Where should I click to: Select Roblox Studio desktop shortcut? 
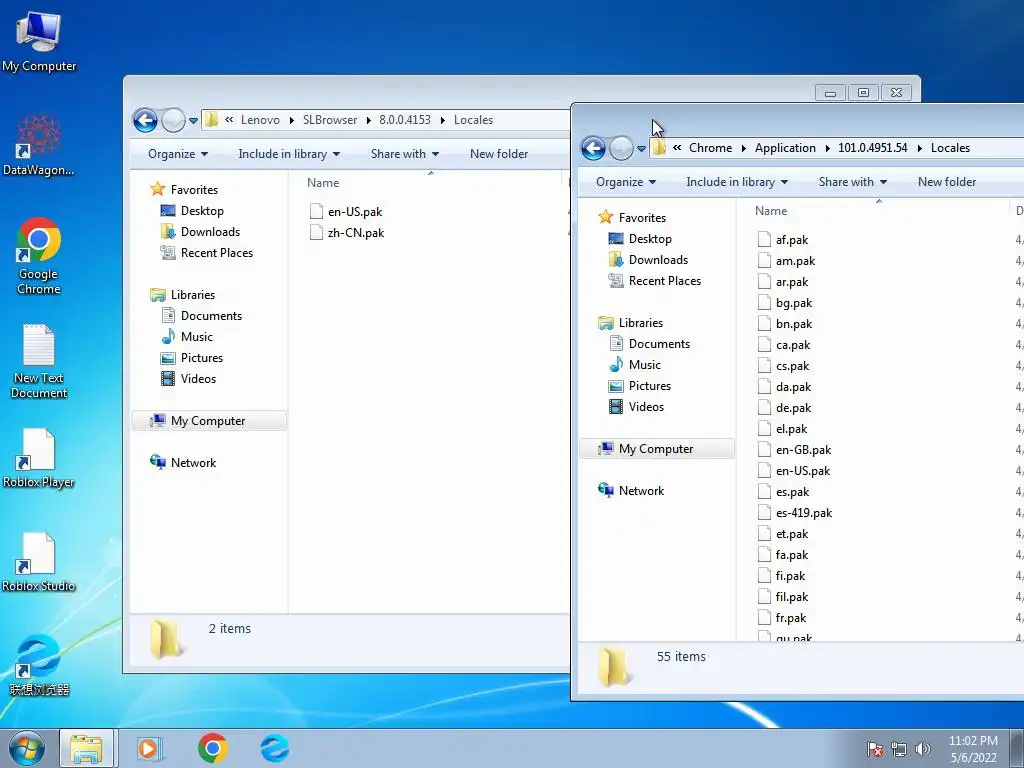pyautogui.click(x=39, y=562)
